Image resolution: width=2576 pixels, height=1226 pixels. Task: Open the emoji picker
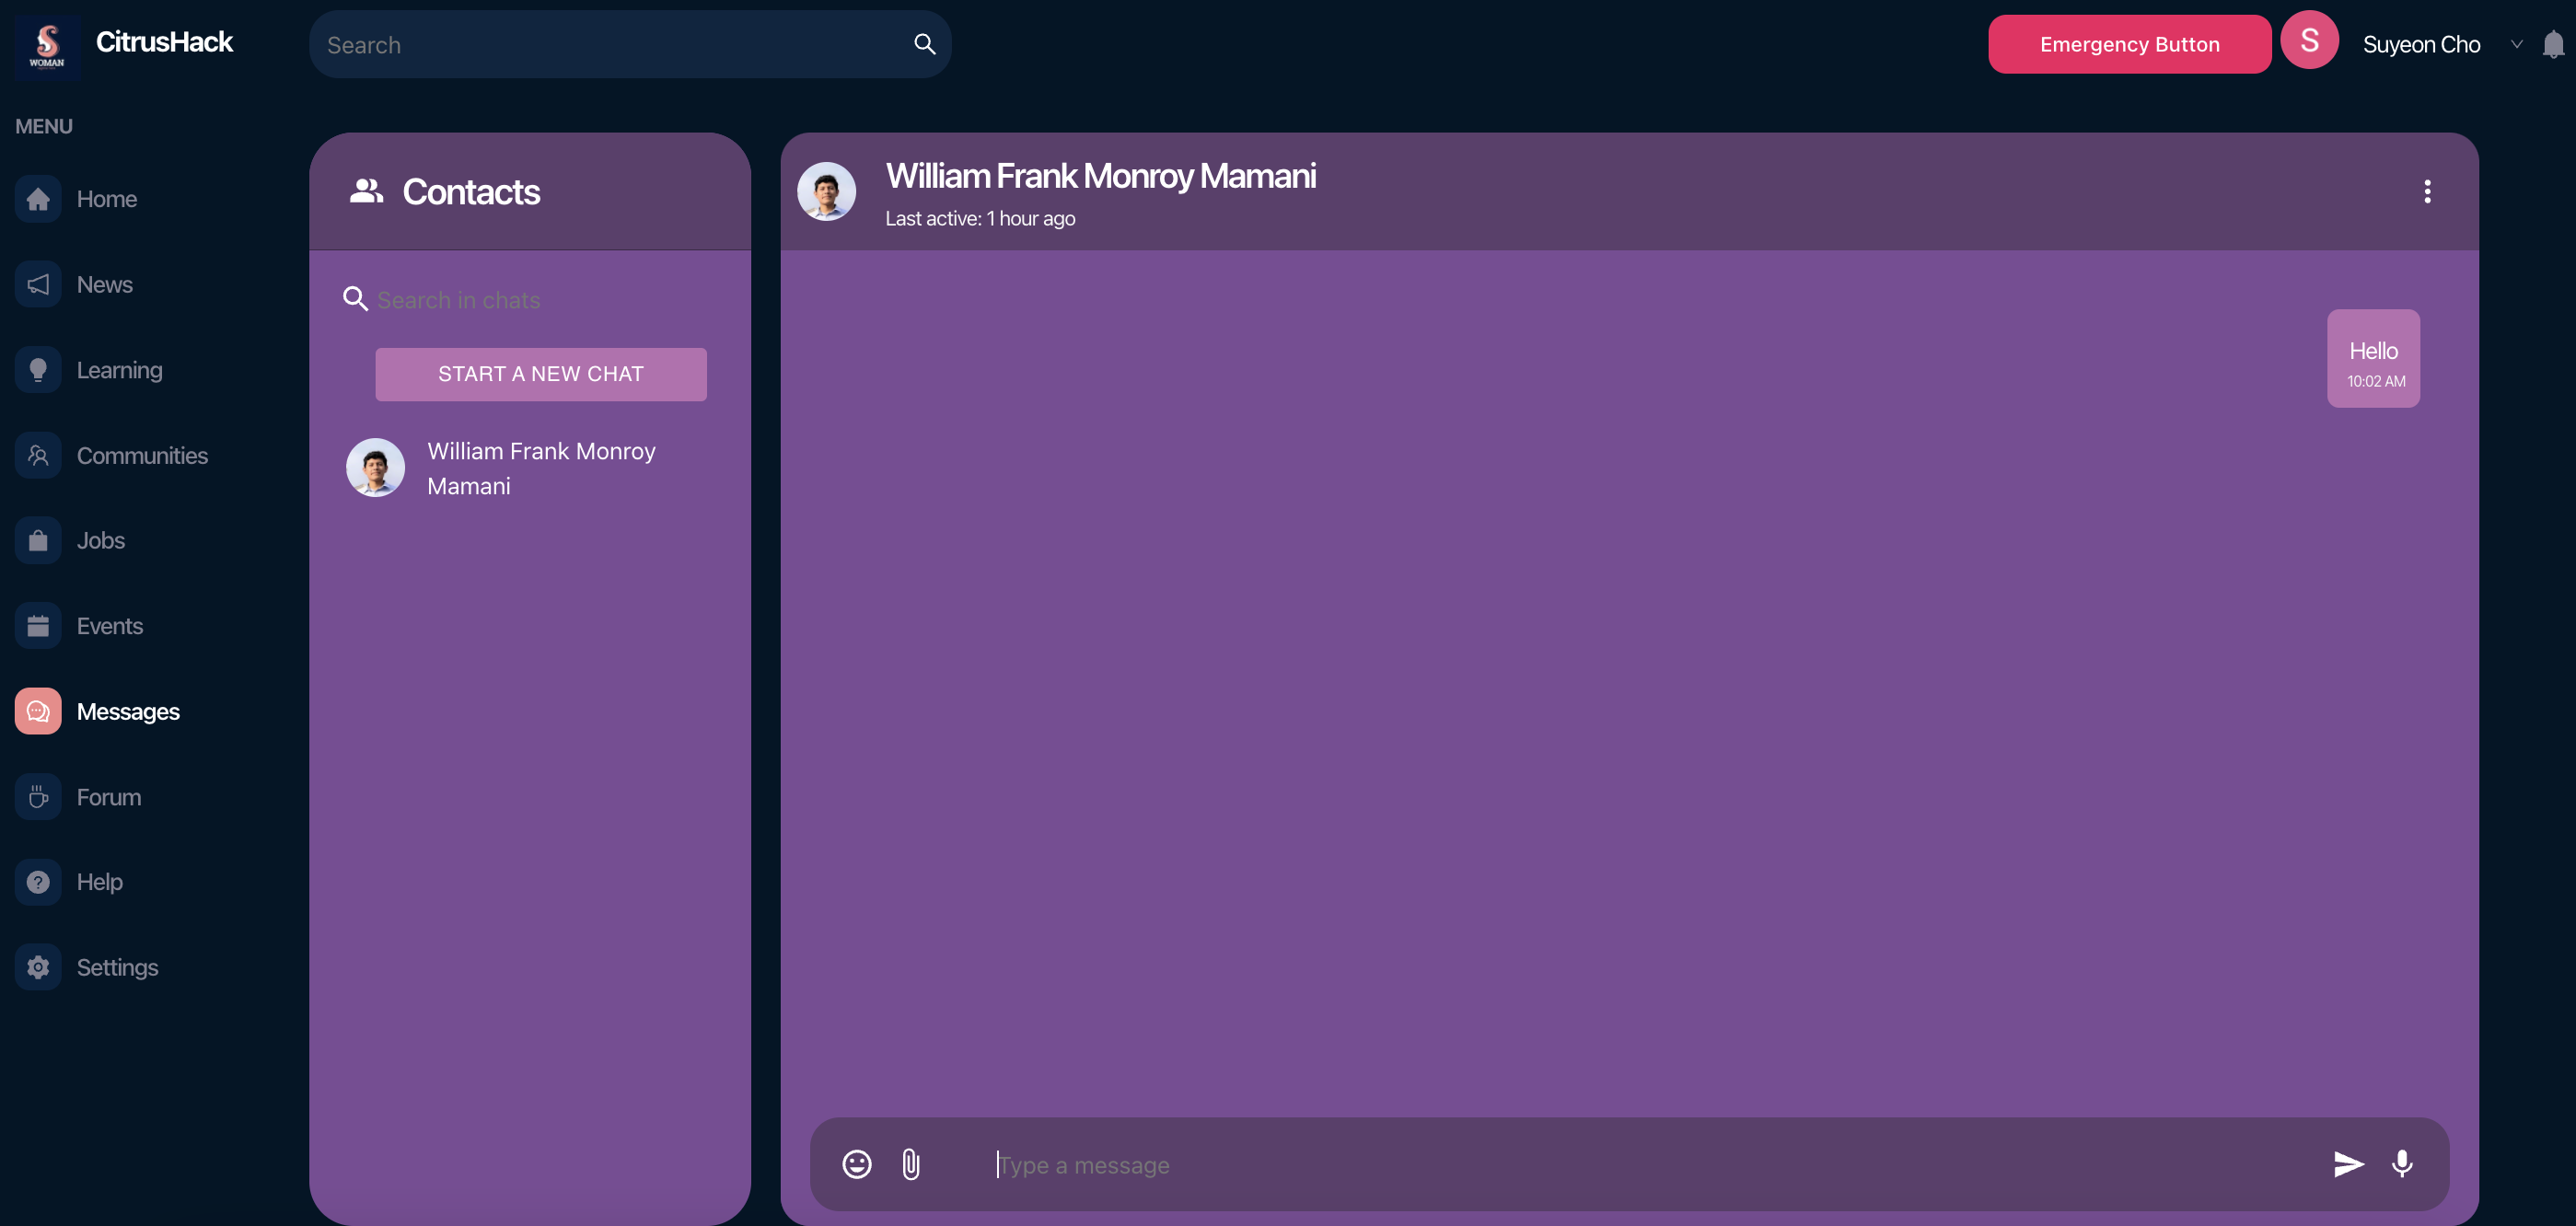[856, 1164]
